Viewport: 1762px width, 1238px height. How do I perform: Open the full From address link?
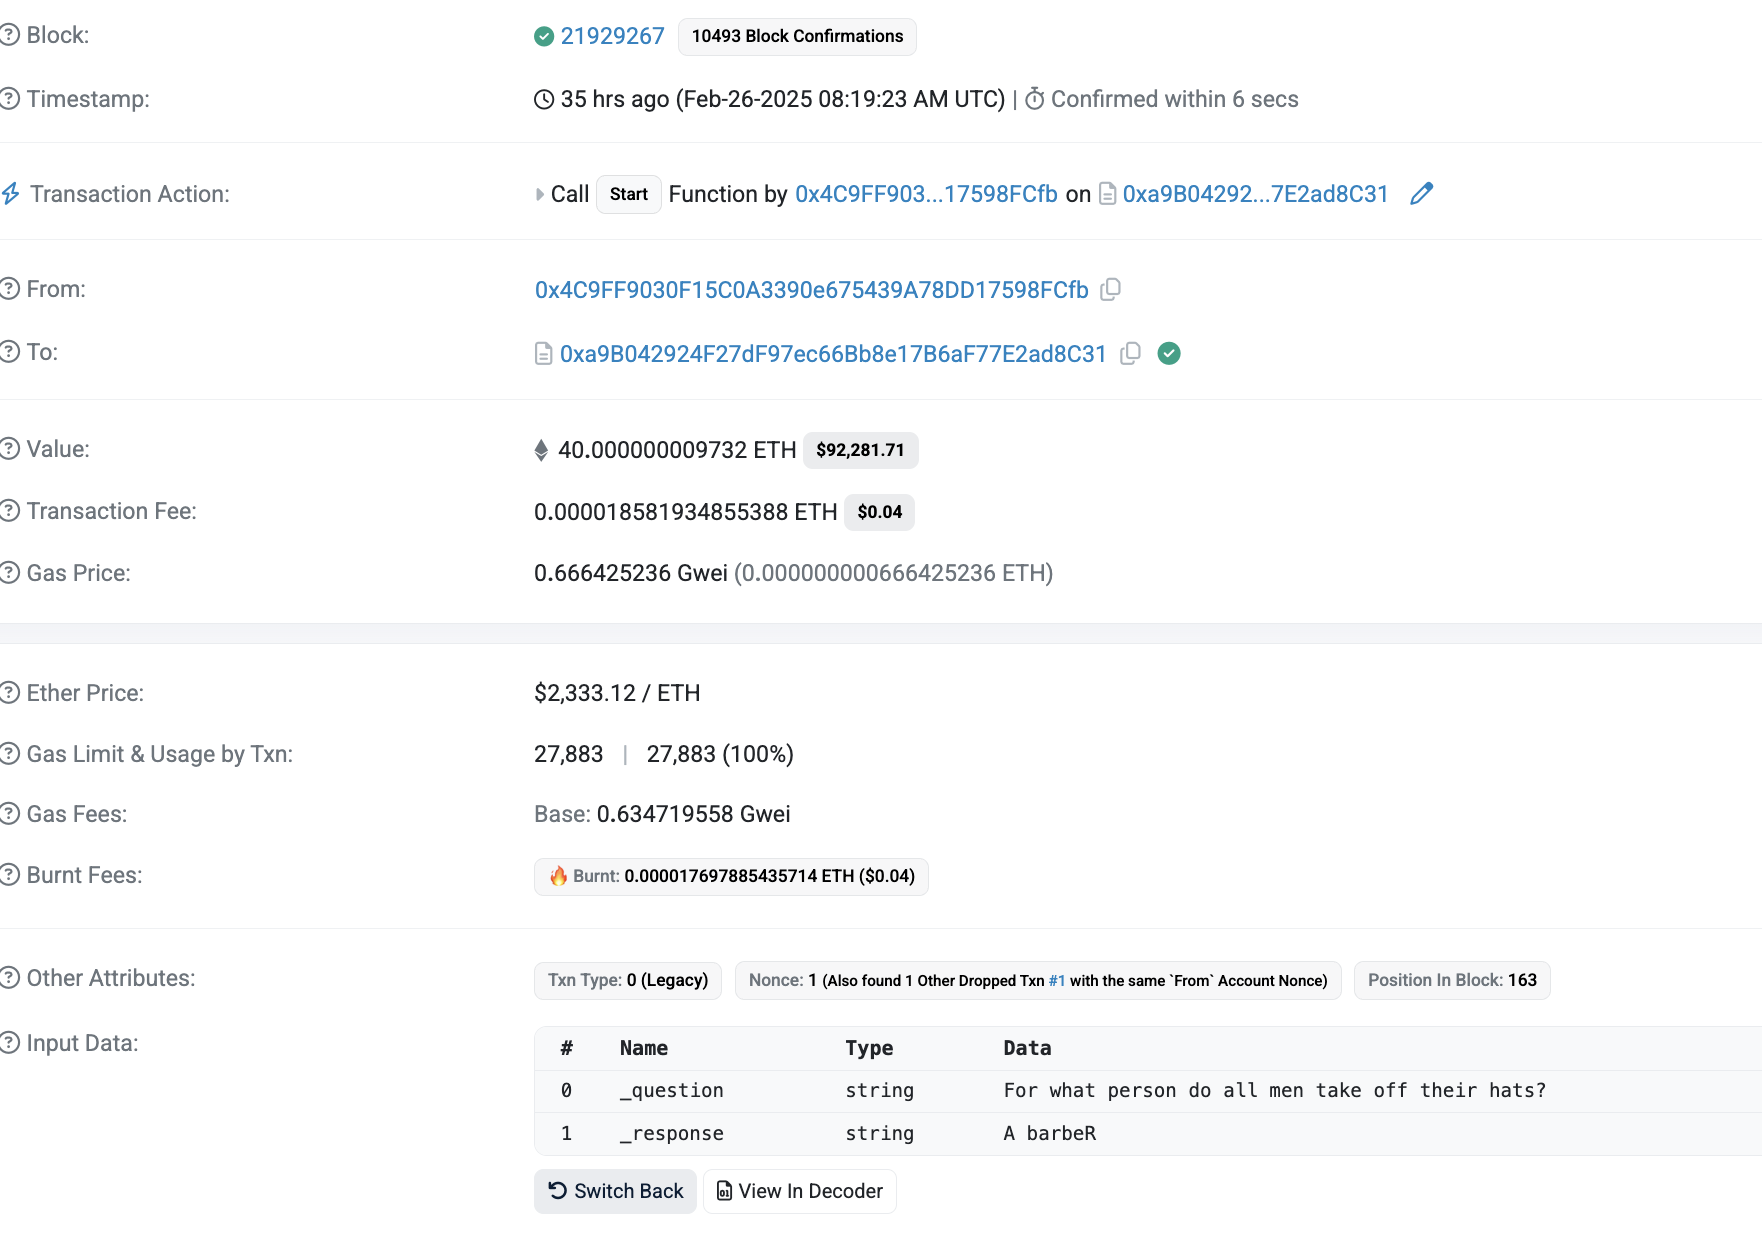click(x=811, y=290)
